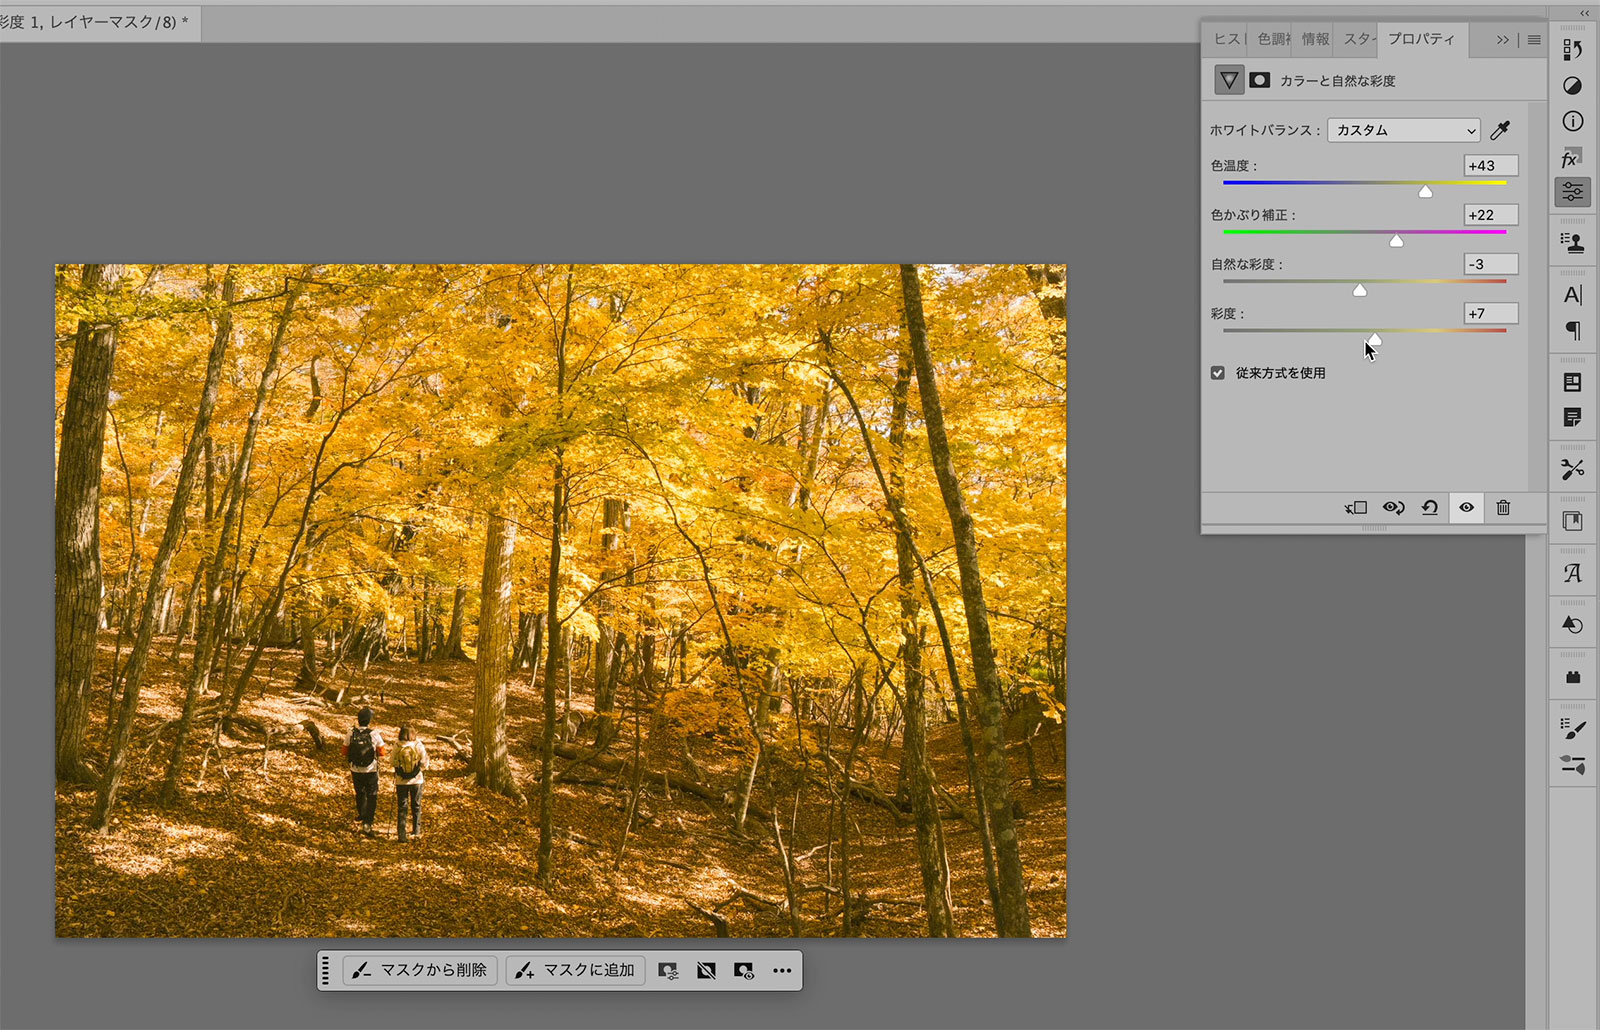Click the マスクに追加 button
The height and width of the screenshot is (1030, 1600).
[x=575, y=970]
